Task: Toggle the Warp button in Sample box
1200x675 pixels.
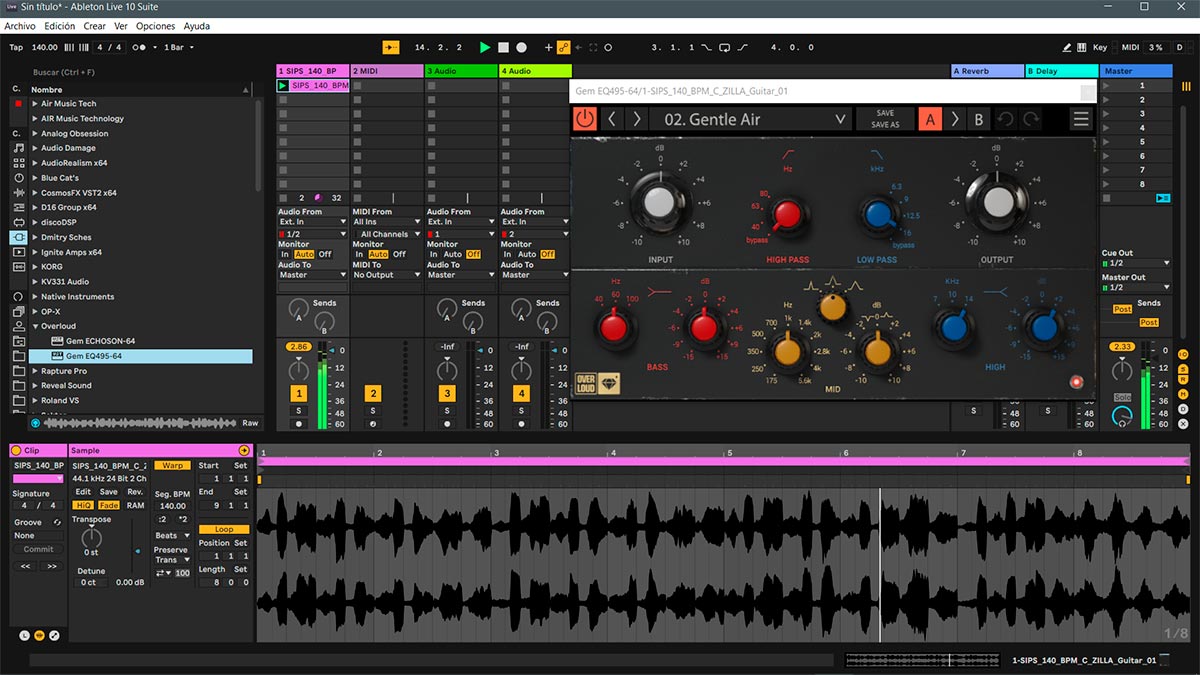Action: (x=172, y=466)
